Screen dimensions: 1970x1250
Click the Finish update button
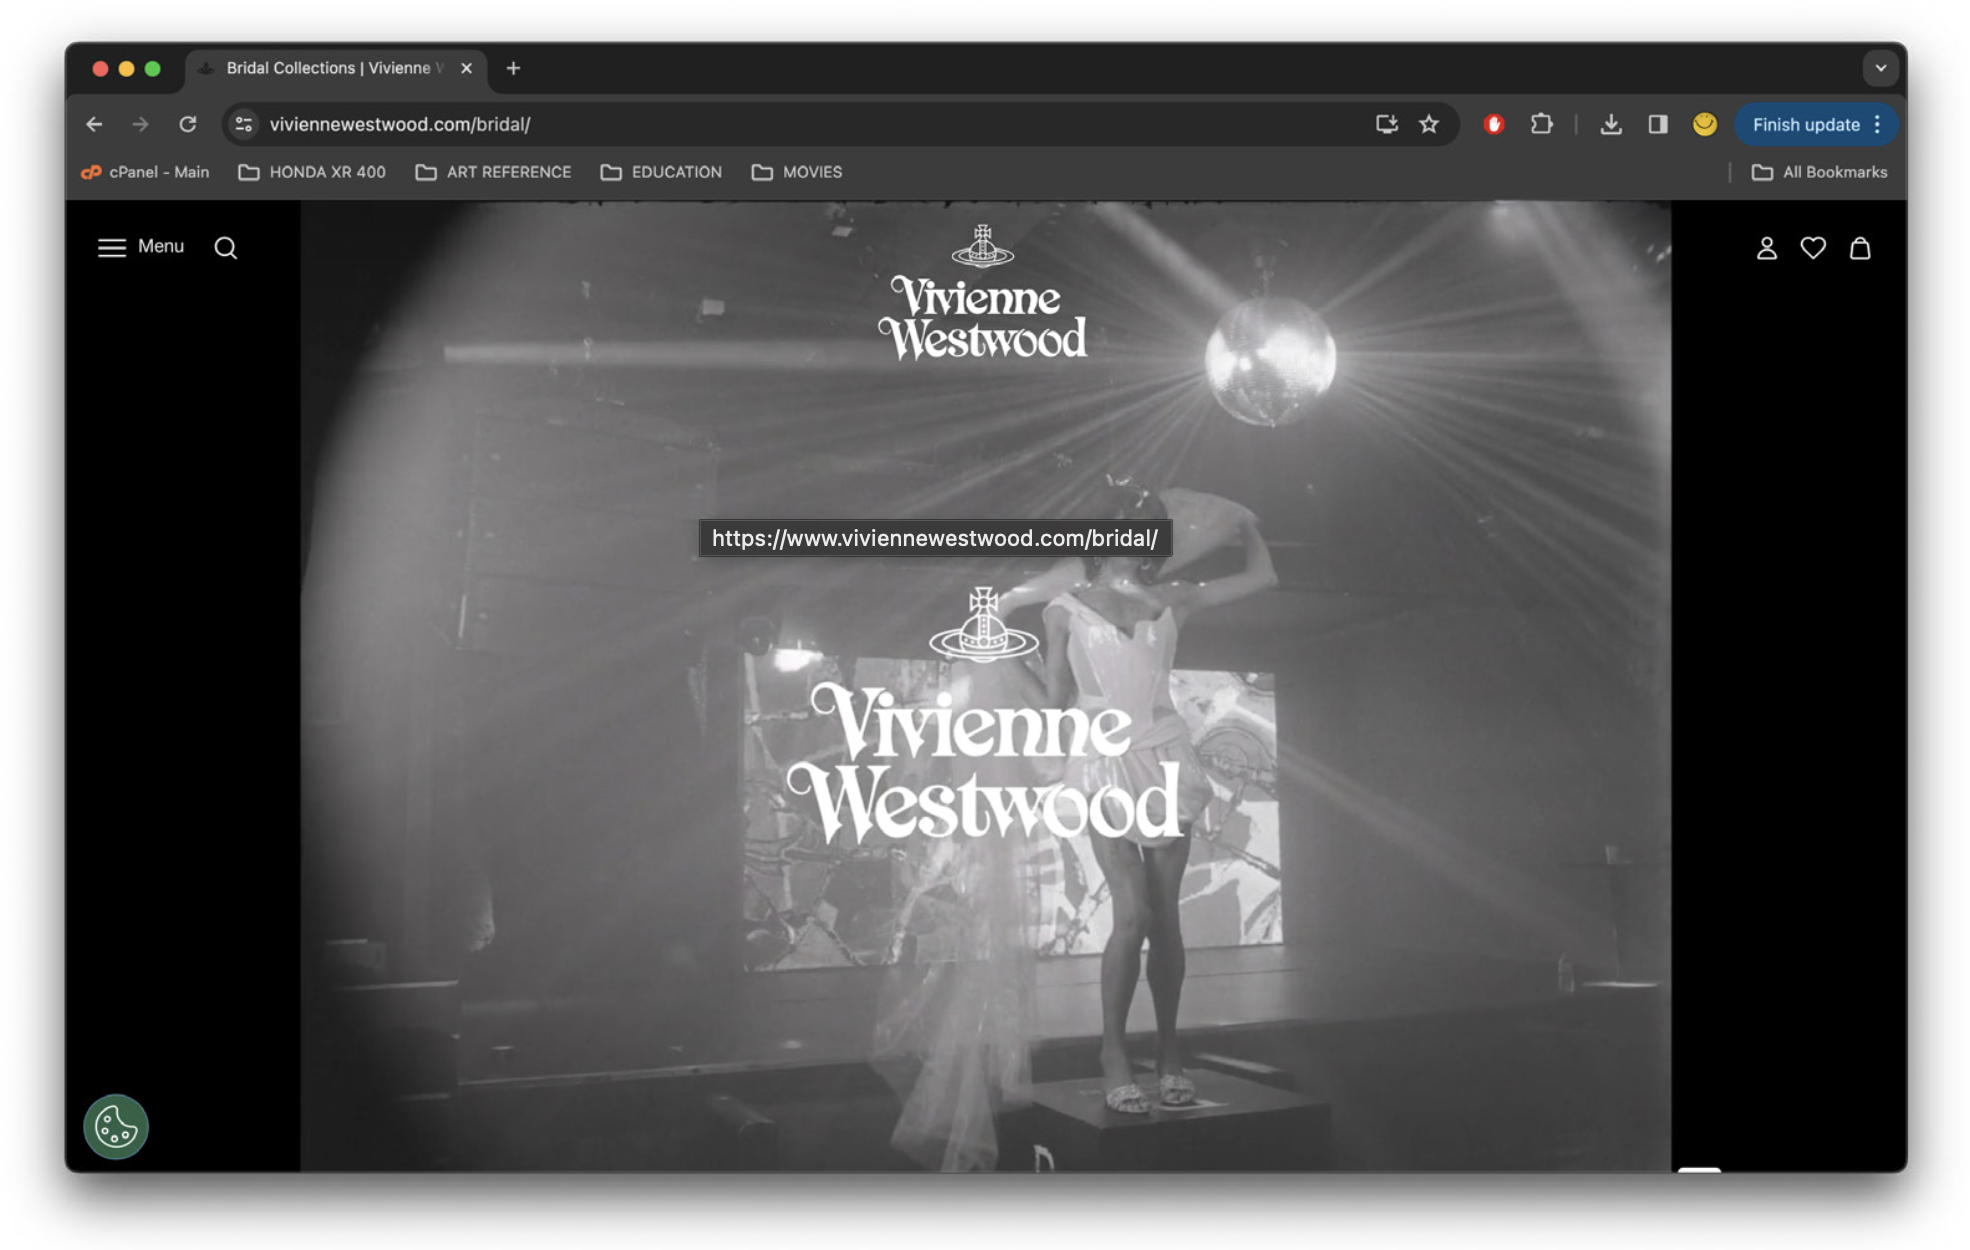point(1805,124)
